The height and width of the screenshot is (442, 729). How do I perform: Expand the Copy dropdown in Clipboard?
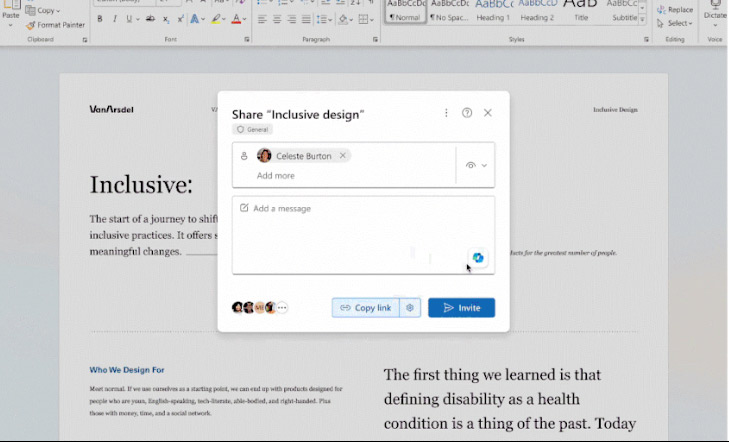pos(46,11)
